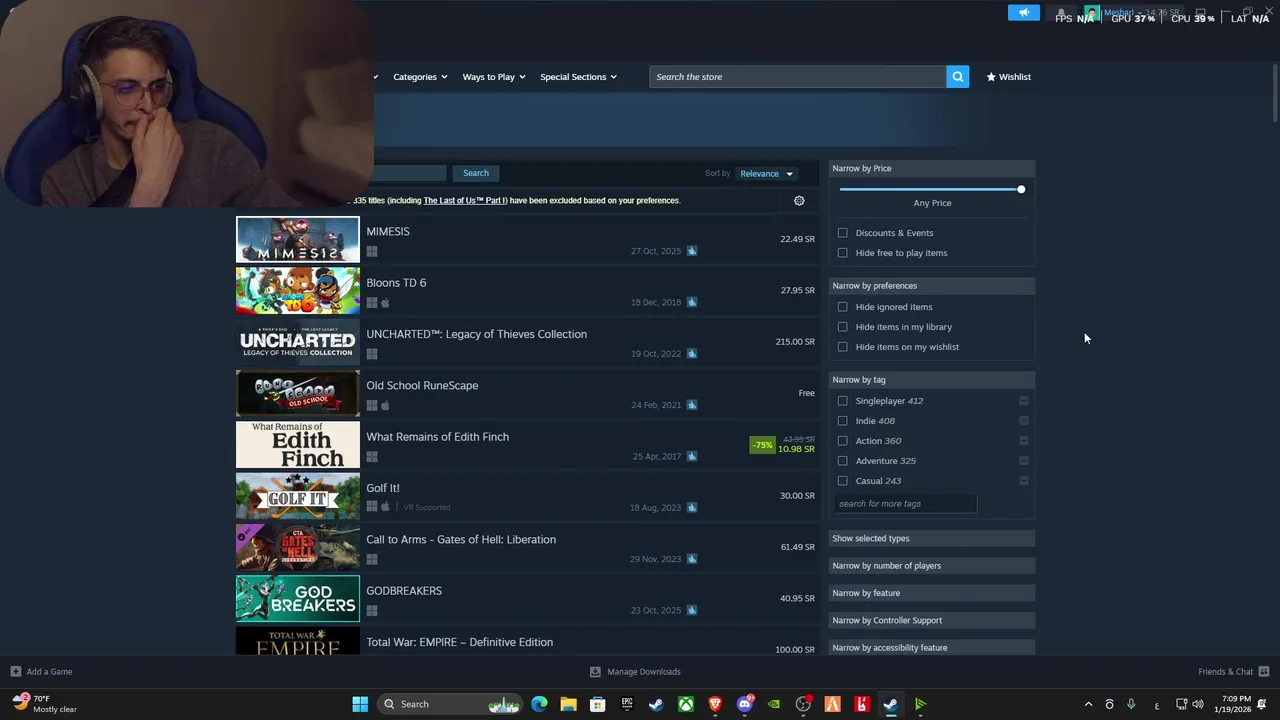
Task: Click the price range slider handle
Action: (x=1021, y=190)
